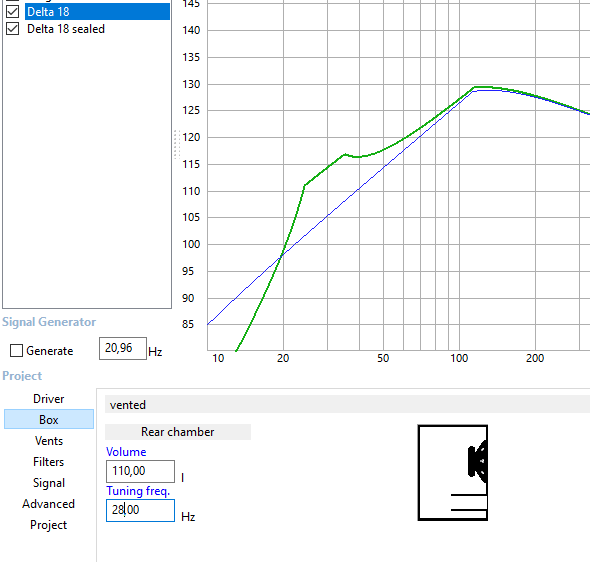Open the Vents project tab
590x562 pixels.
49,440
